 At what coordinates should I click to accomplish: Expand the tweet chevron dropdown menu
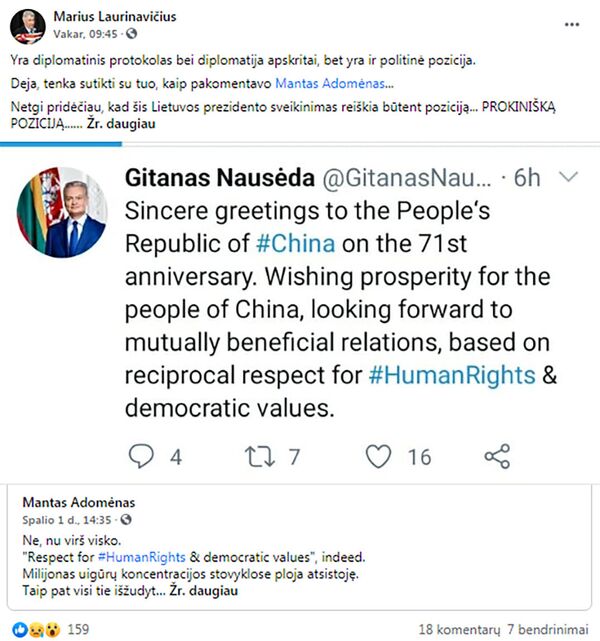coord(568,177)
